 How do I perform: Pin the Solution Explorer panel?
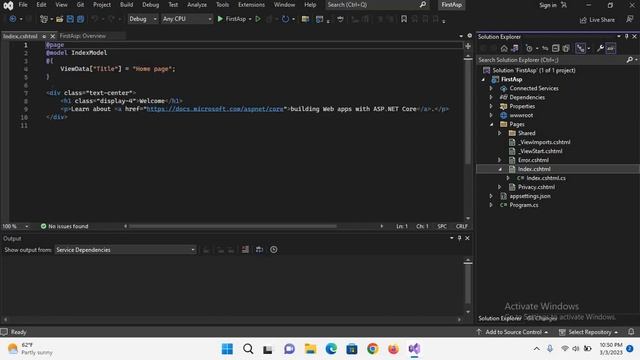(x=627, y=36)
